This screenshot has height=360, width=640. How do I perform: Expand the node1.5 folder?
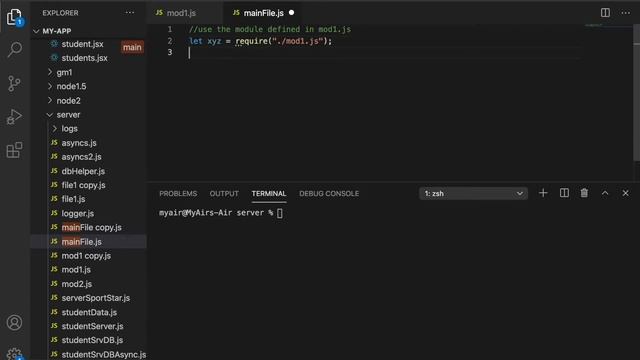coord(89,87)
